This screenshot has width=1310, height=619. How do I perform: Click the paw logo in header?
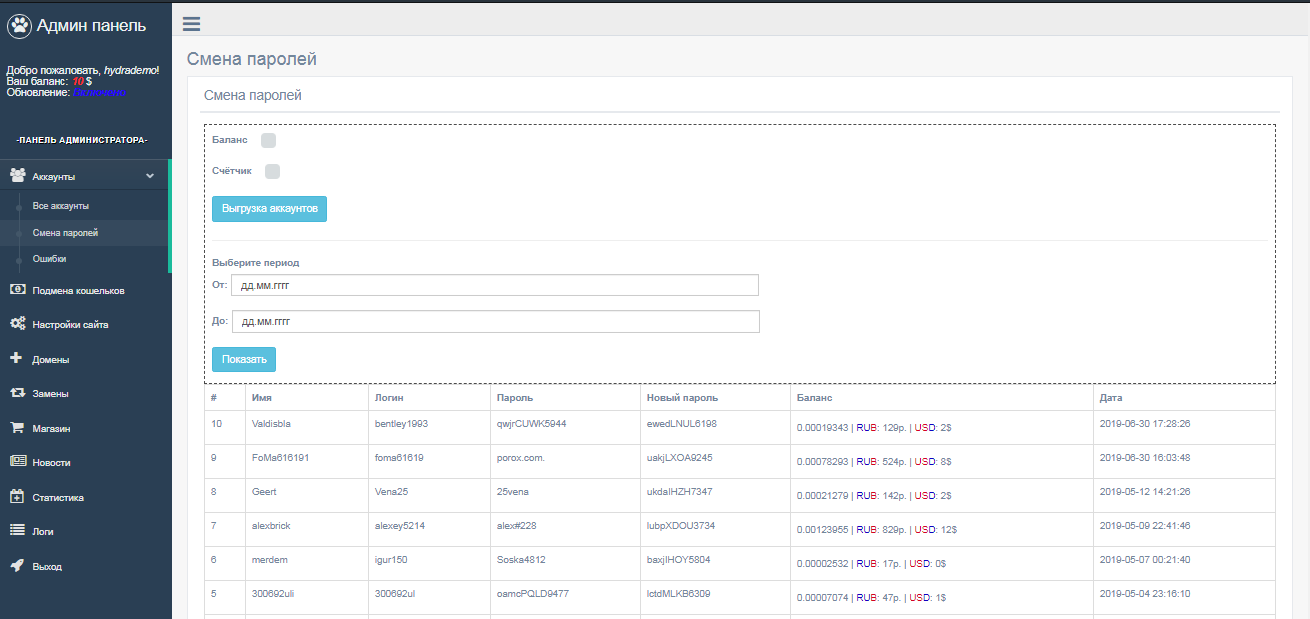pyautogui.click(x=20, y=27)
